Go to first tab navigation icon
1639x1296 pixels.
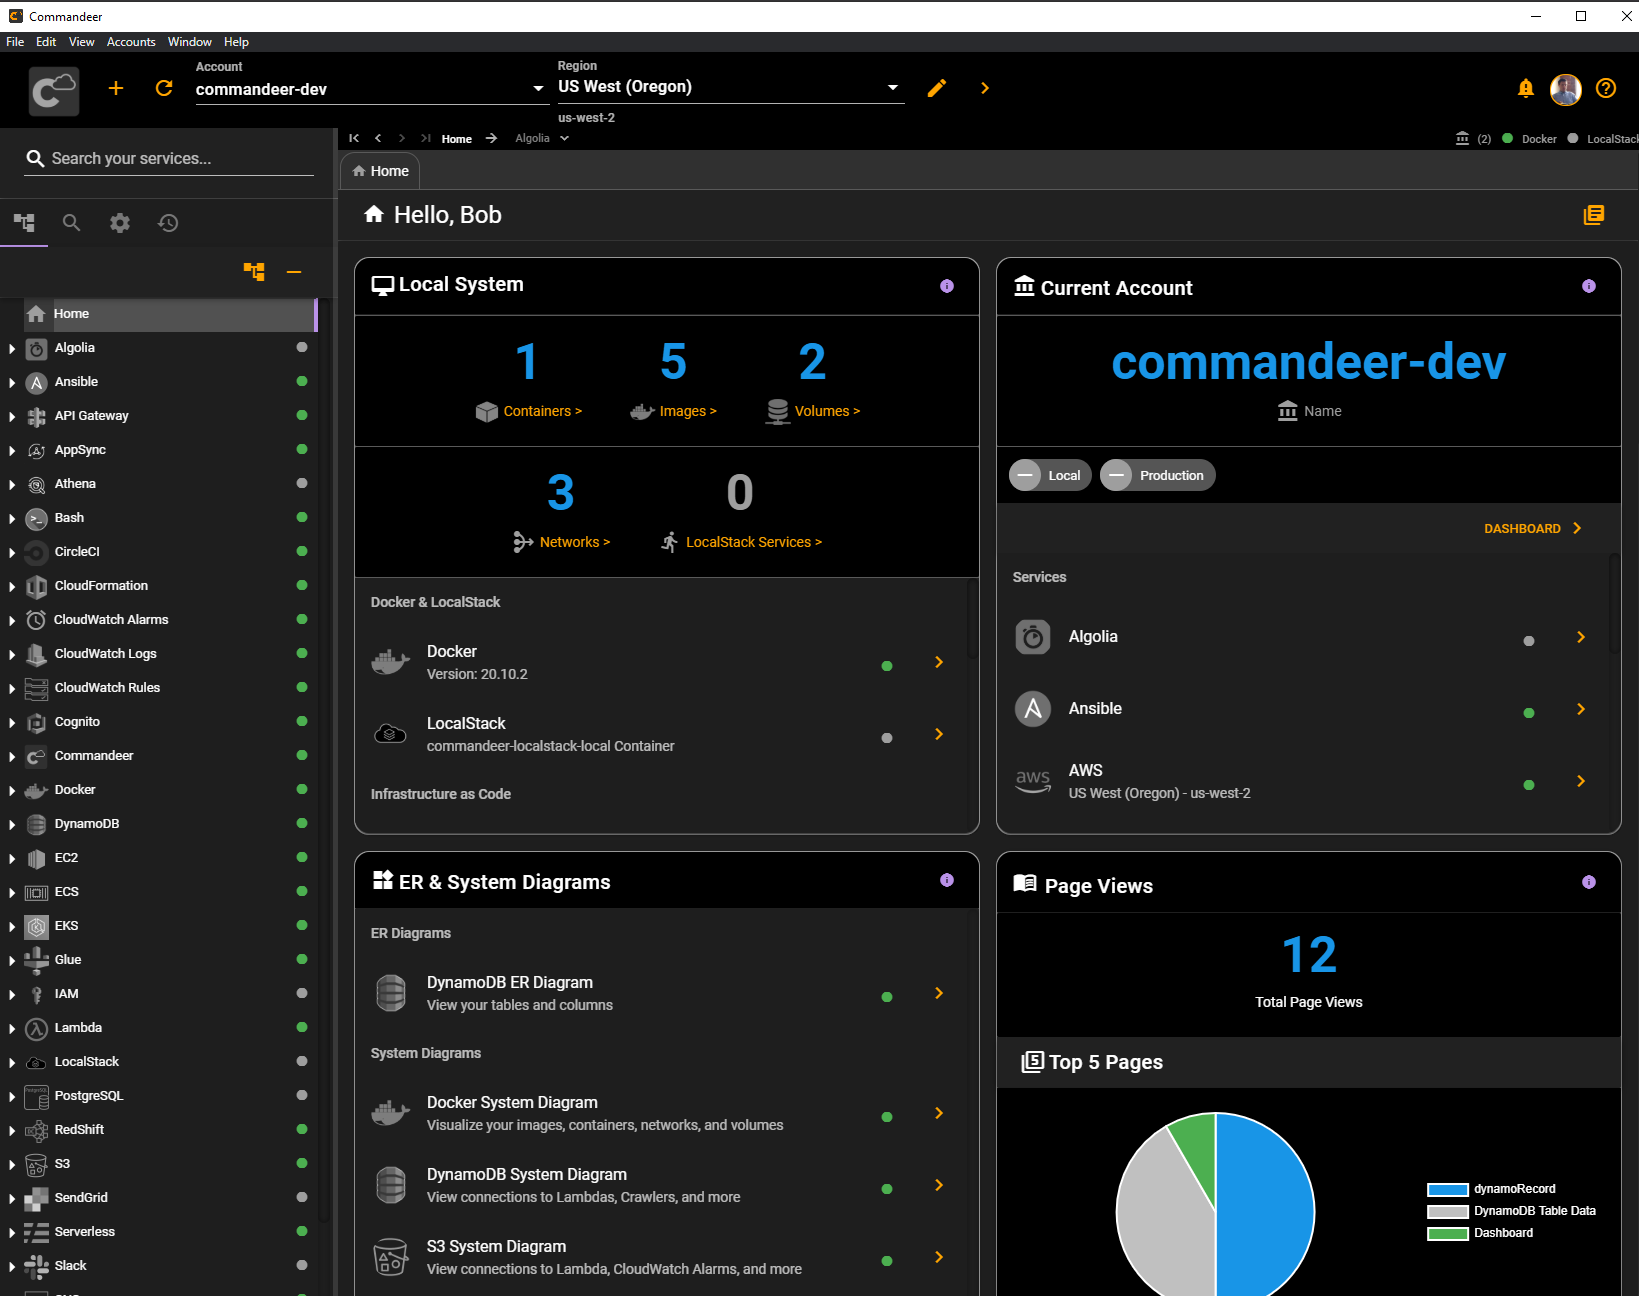coord(354,138)
